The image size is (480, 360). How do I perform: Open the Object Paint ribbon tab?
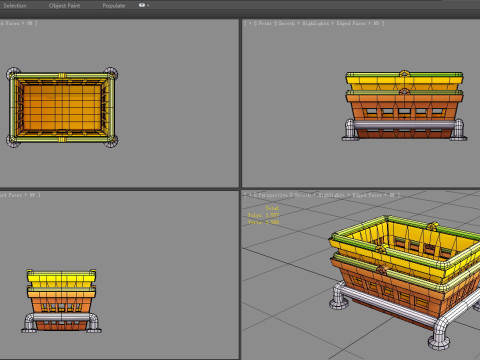[64, 6]
